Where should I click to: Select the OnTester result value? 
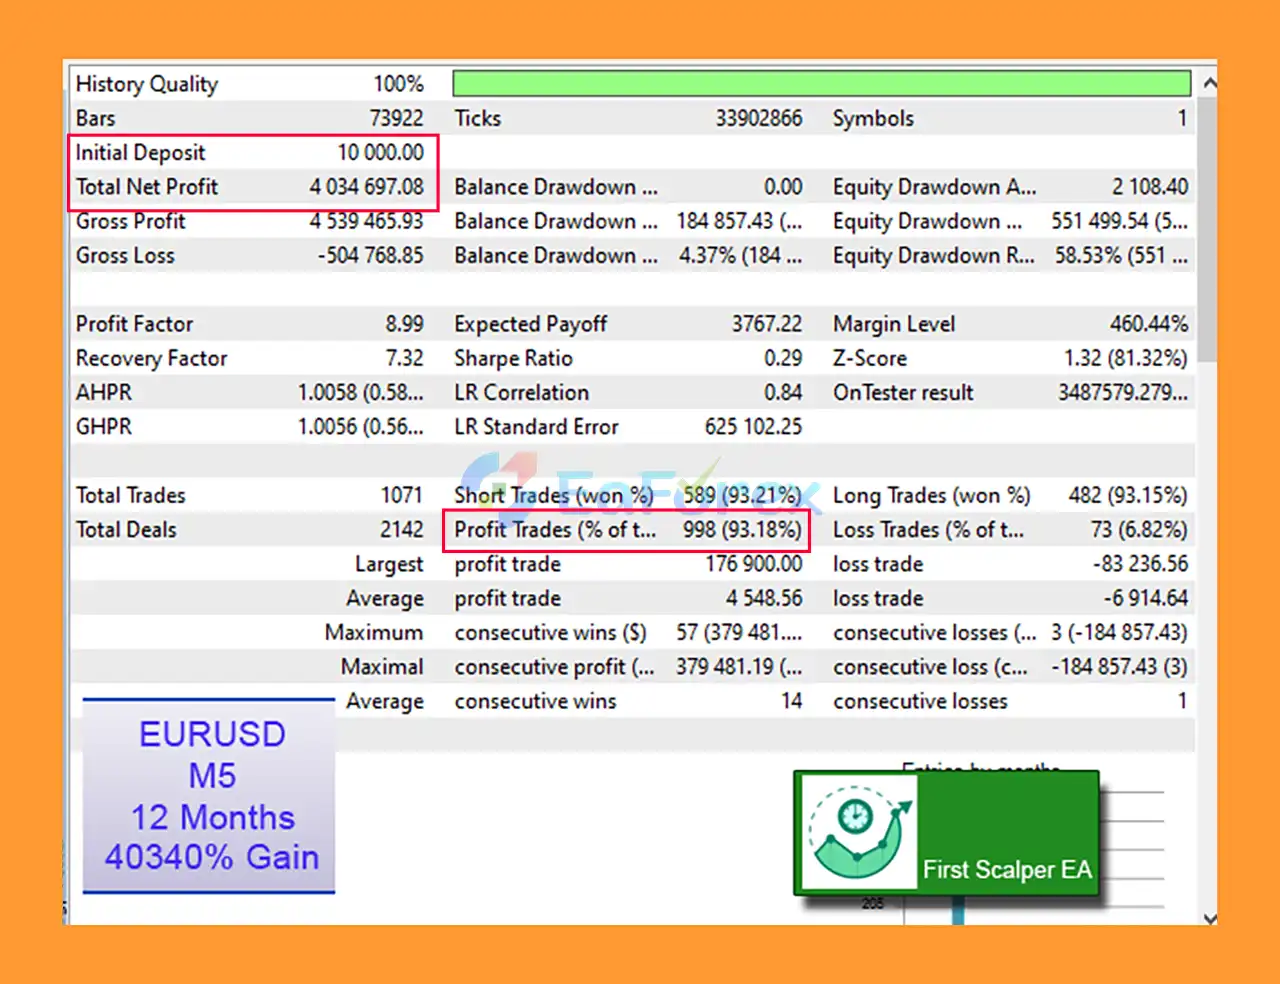click(1122, 393)
